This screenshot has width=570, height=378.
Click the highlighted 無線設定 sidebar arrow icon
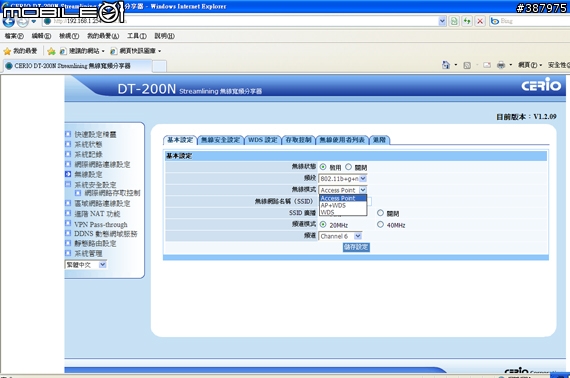tap(68, 174)
